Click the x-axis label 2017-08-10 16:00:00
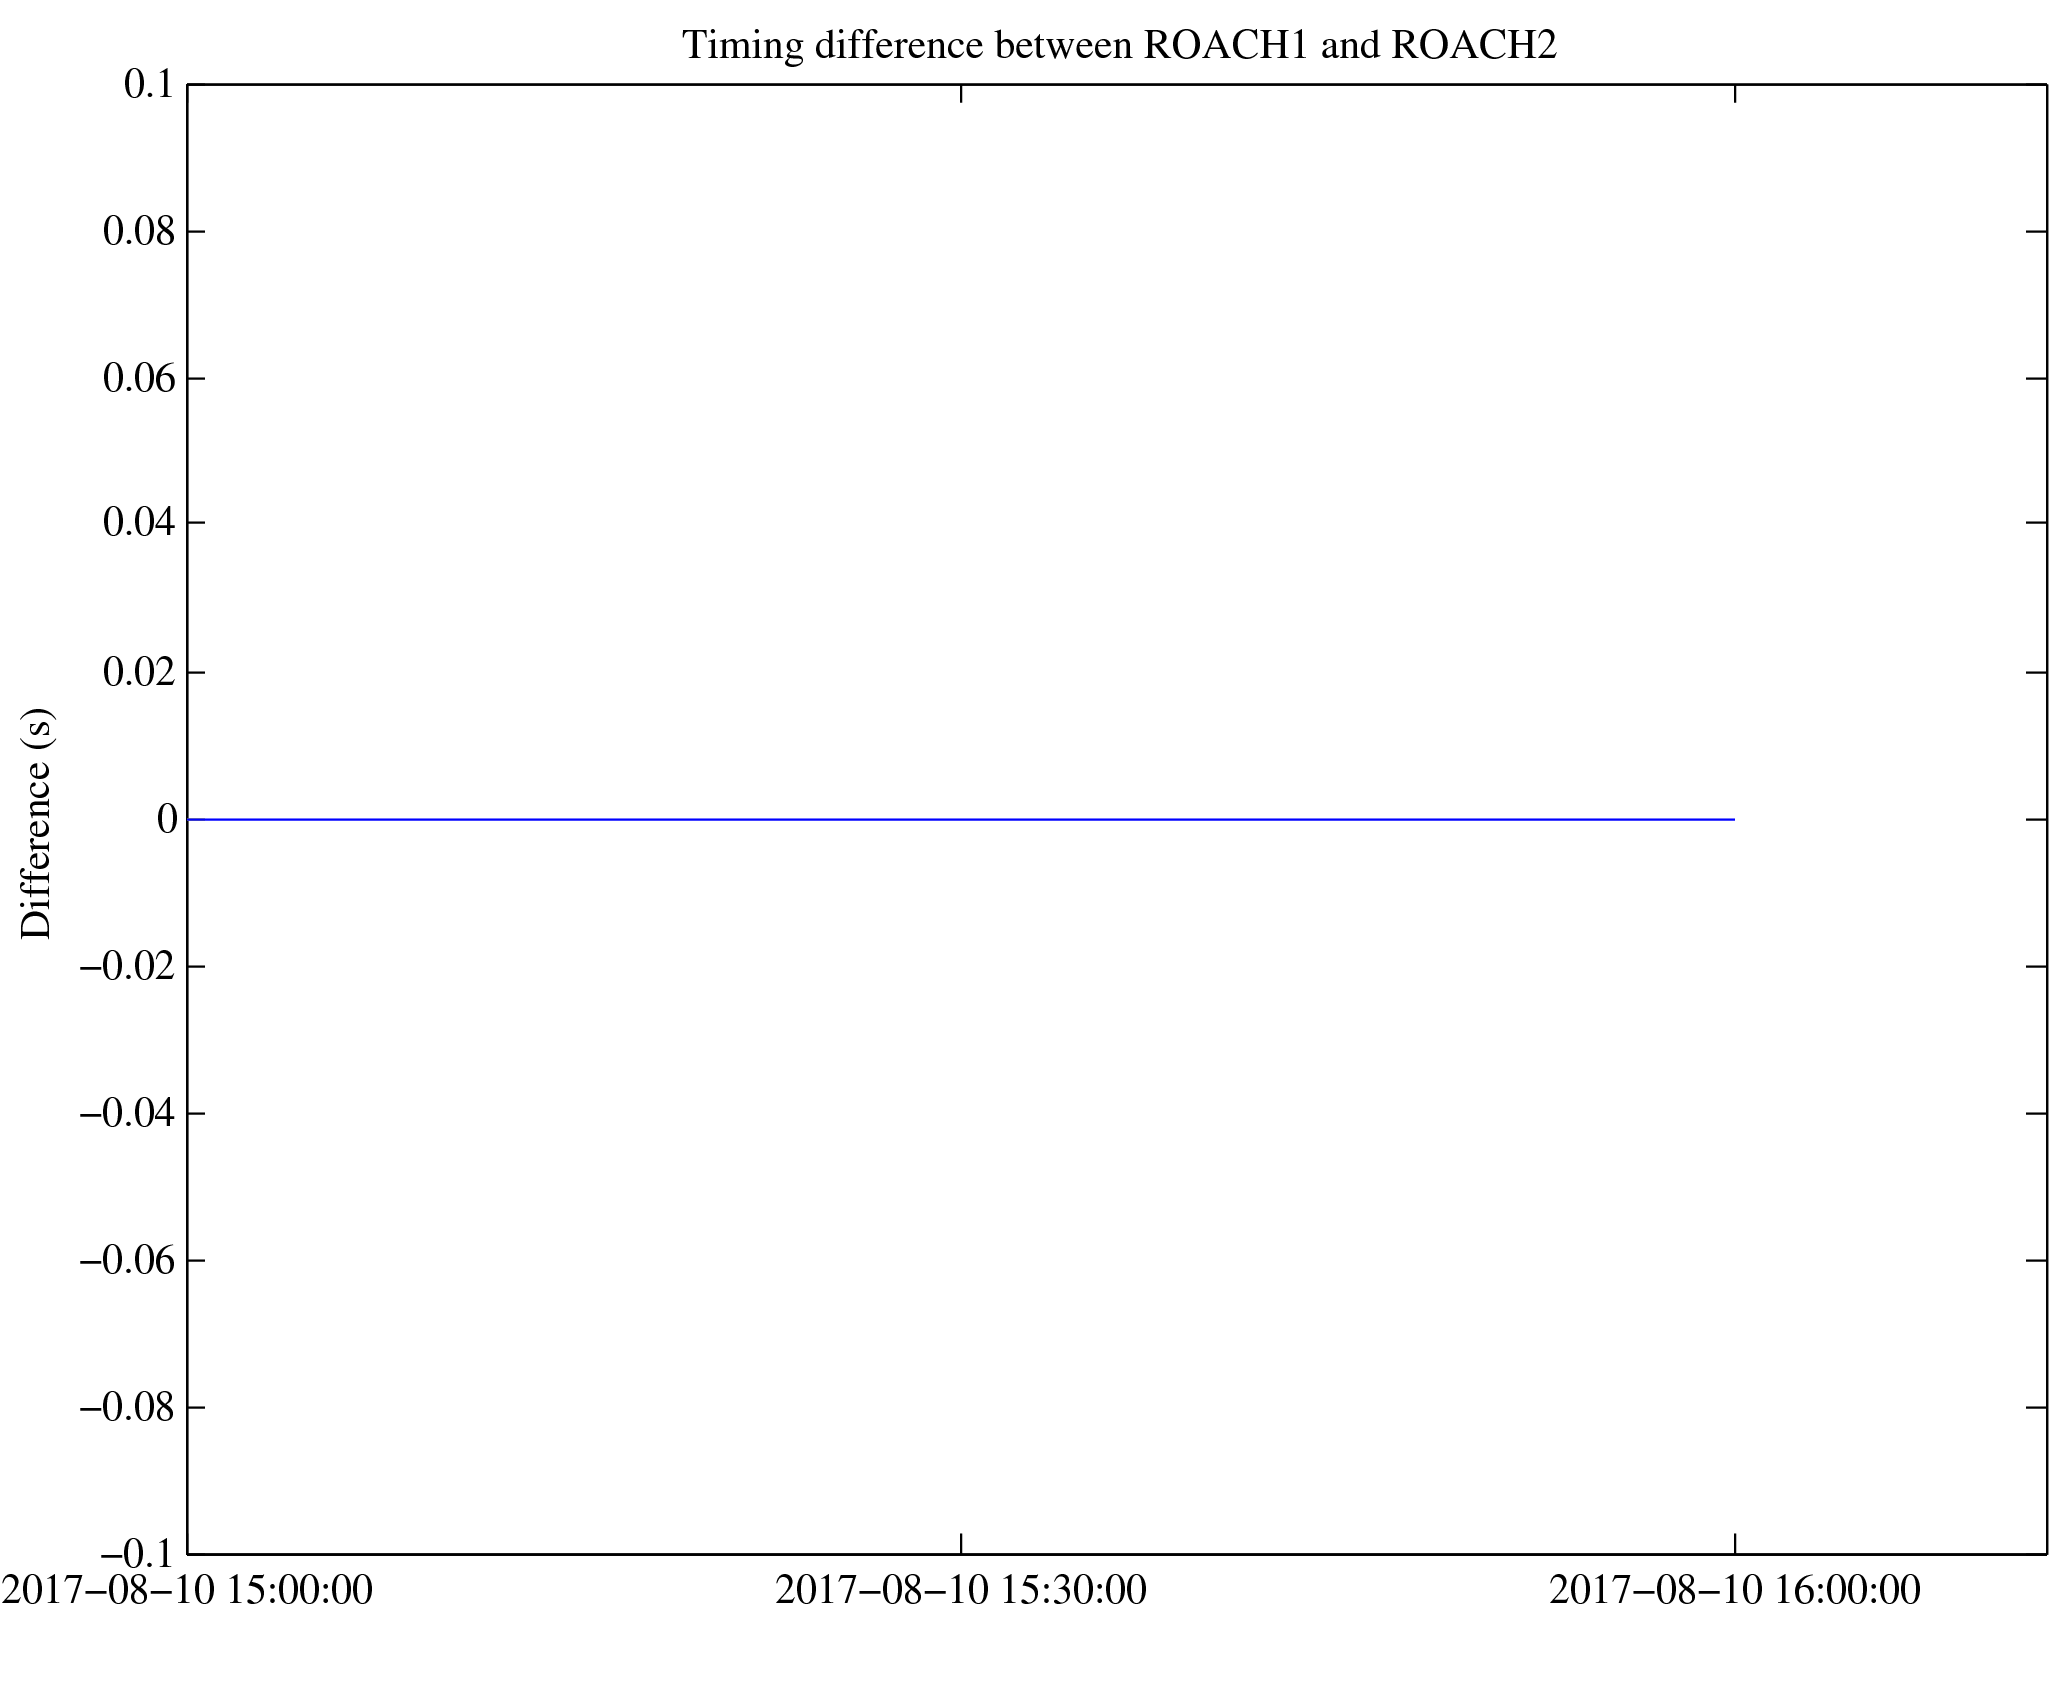 [x=1735, y=1590]
